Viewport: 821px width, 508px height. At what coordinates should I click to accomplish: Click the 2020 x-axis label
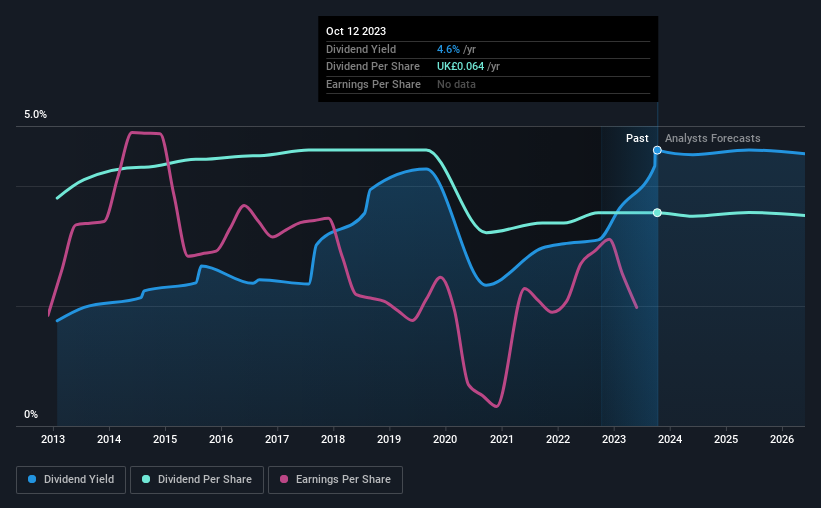click(445, 439)
